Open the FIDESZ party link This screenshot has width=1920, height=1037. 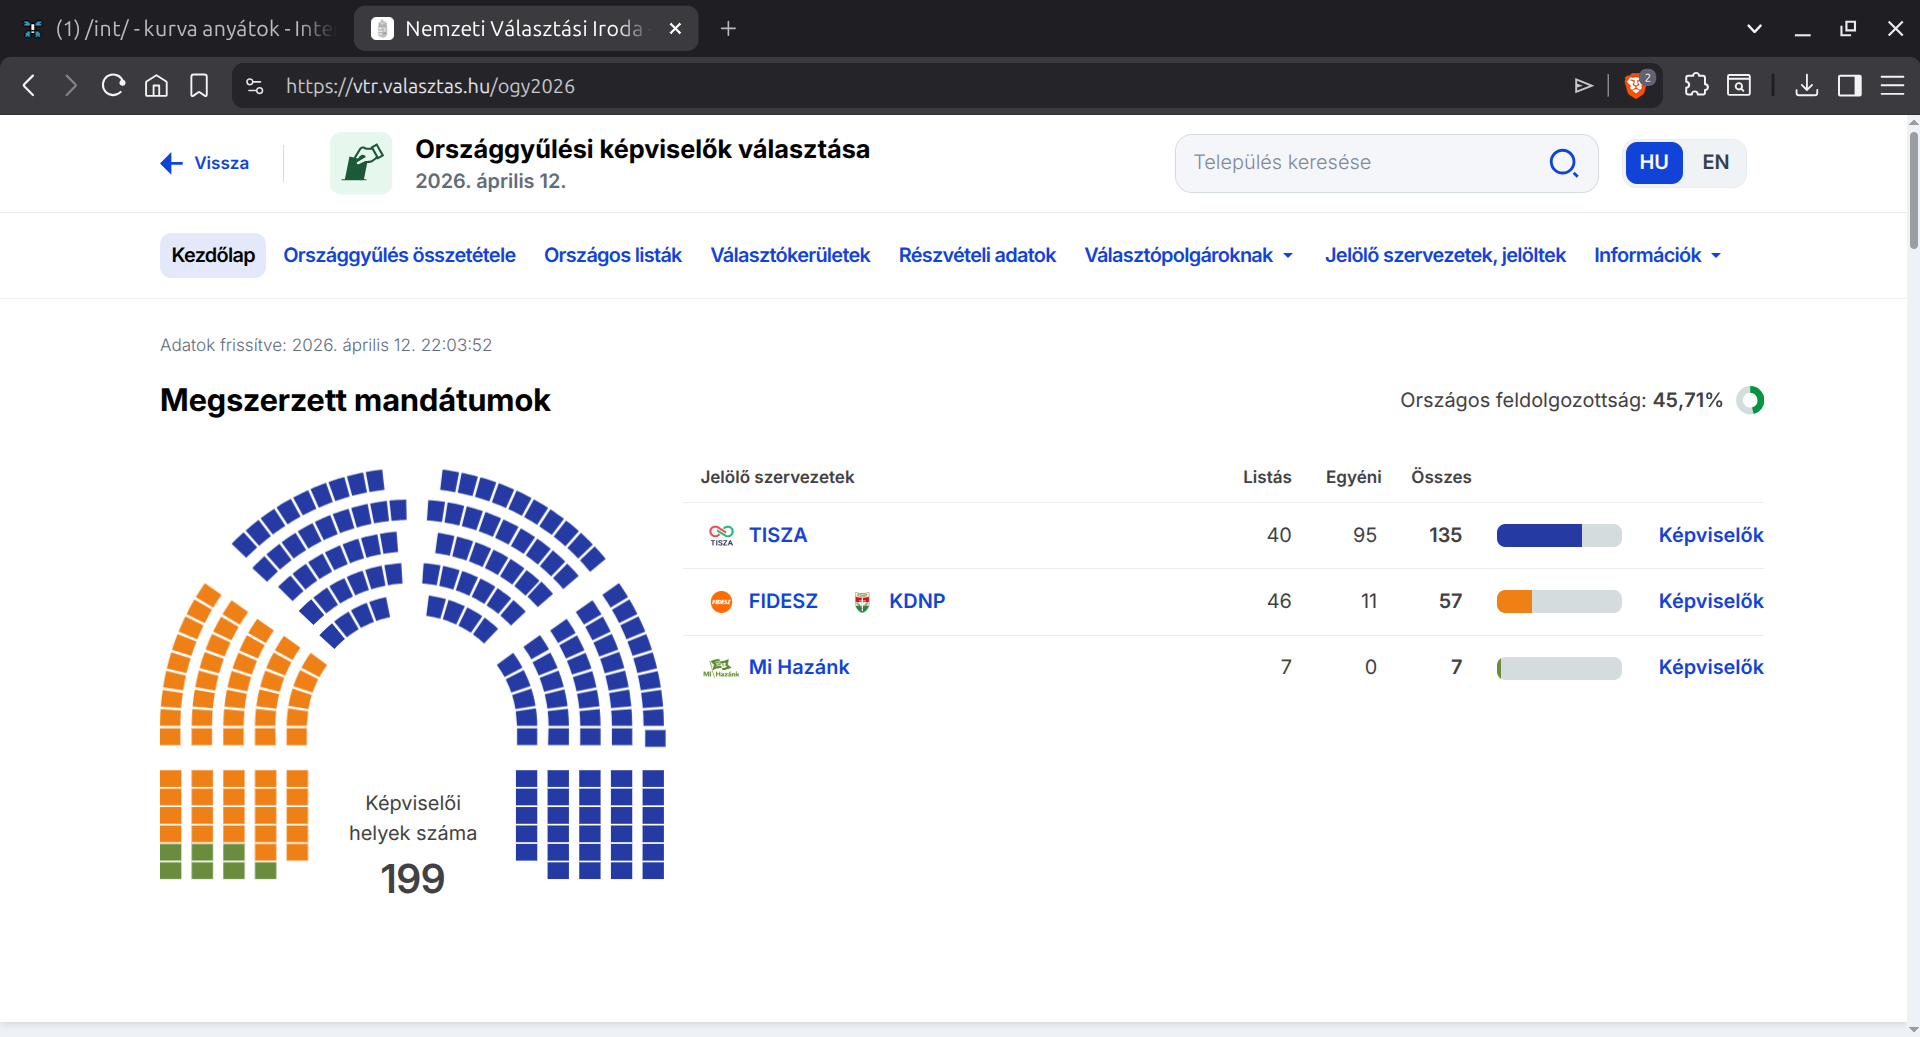click(783, 602)
